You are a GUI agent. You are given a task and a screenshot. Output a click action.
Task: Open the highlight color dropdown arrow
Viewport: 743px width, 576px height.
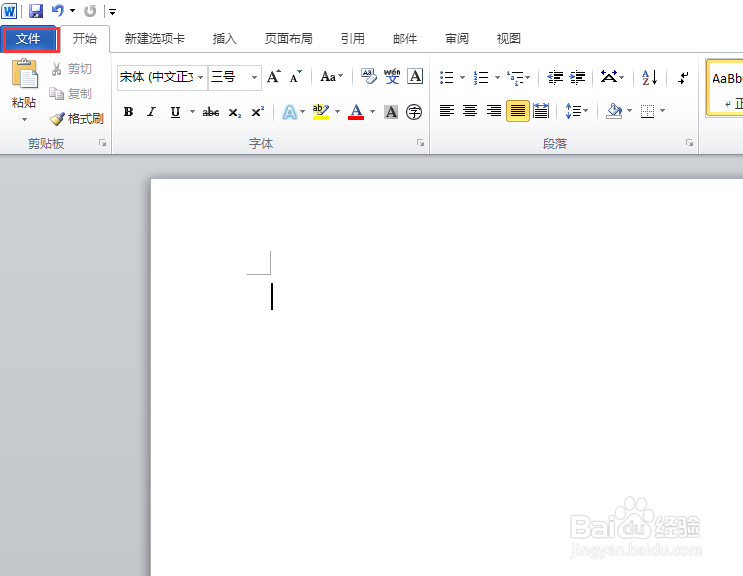coord(337,112)
